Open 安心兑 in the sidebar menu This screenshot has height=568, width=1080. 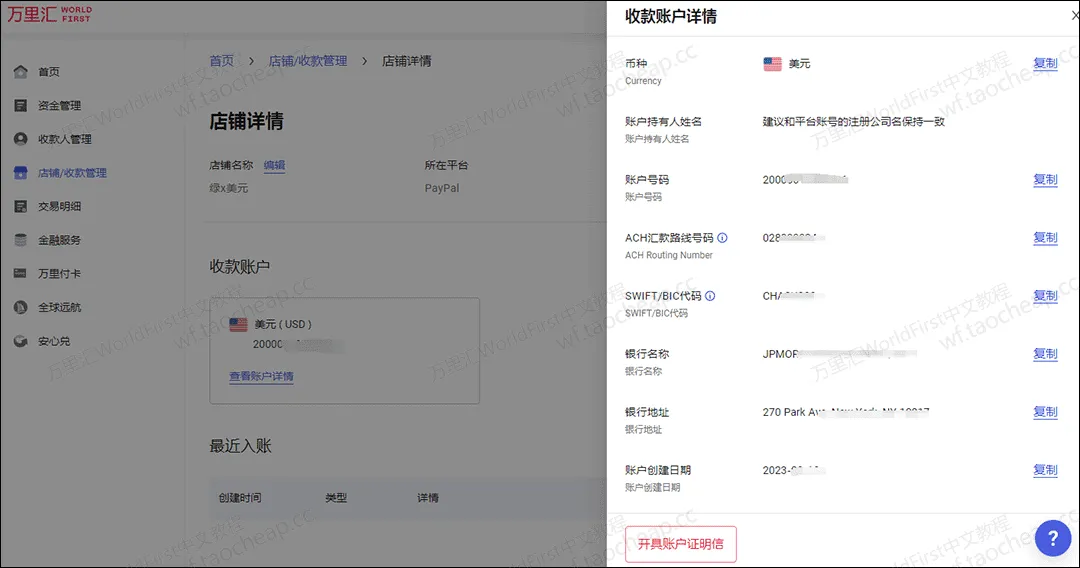click(54, 341)
